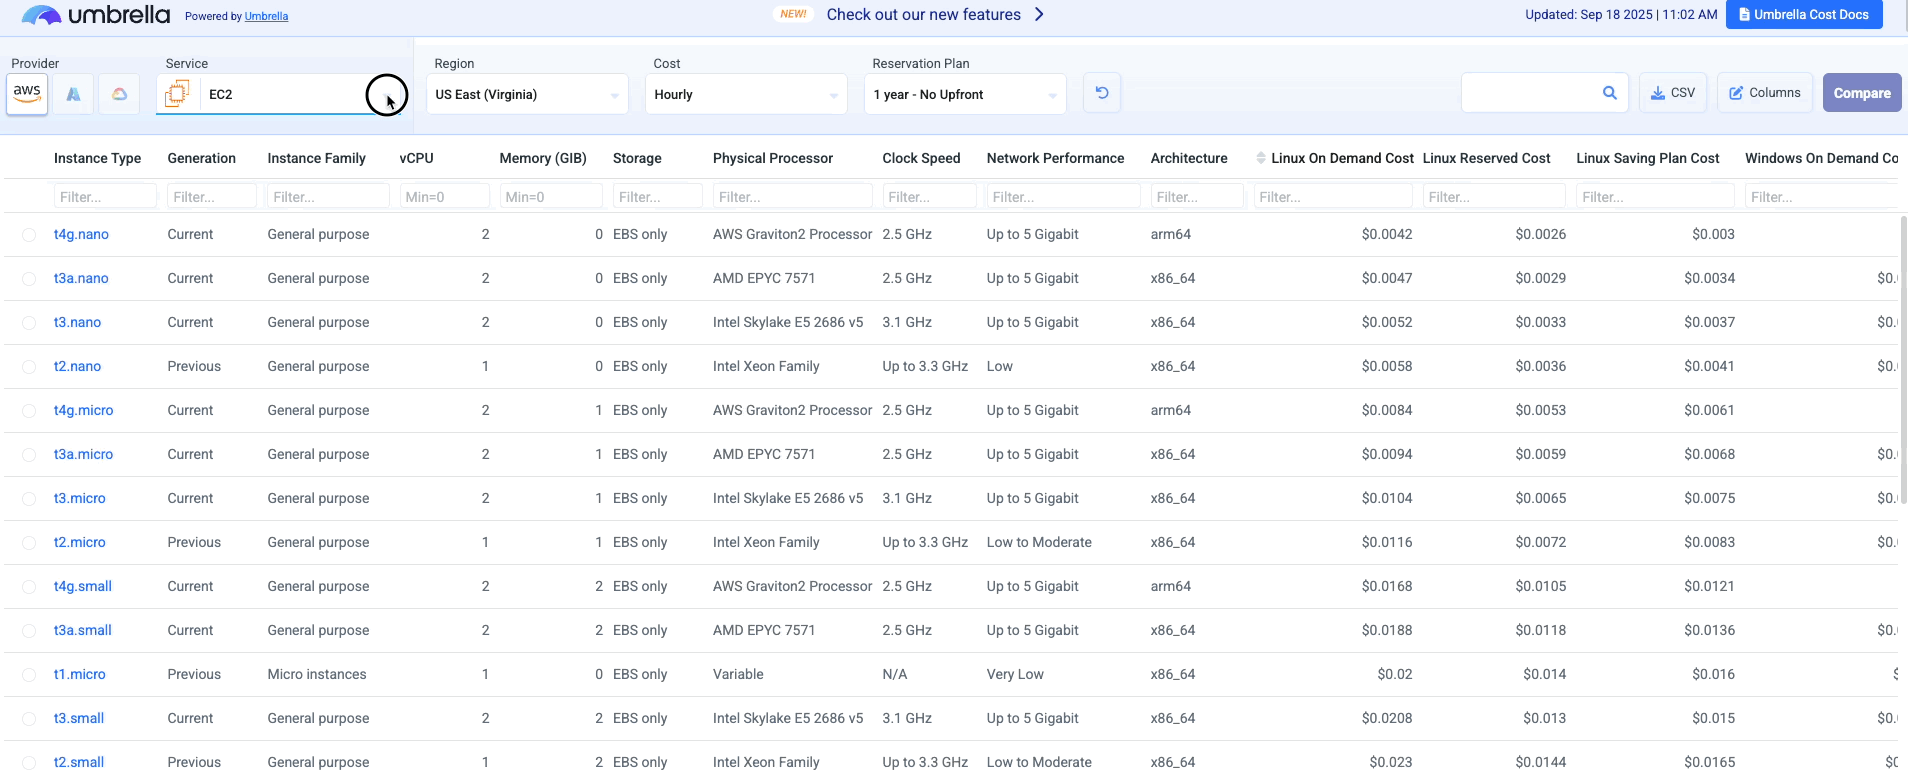Click the CSV download button
This screenshot has width=1908, height=778.
tap(1673, 93)
